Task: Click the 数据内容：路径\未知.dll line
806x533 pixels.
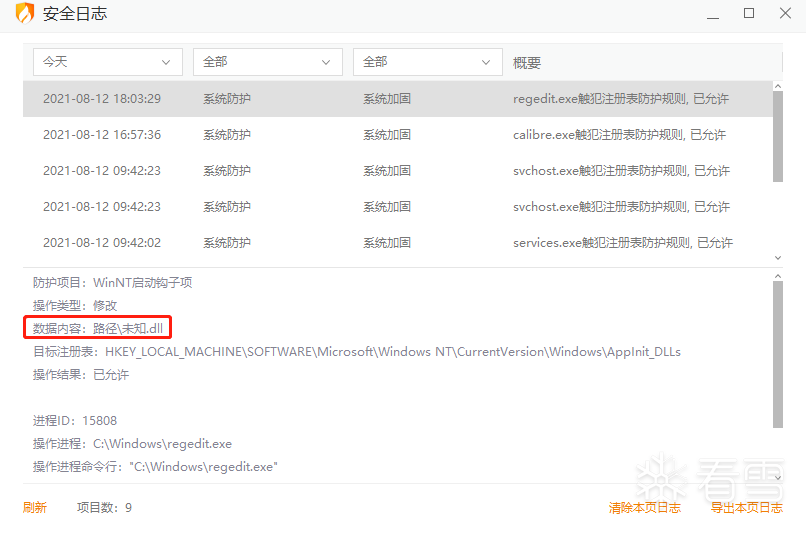Action: point(98,328)
